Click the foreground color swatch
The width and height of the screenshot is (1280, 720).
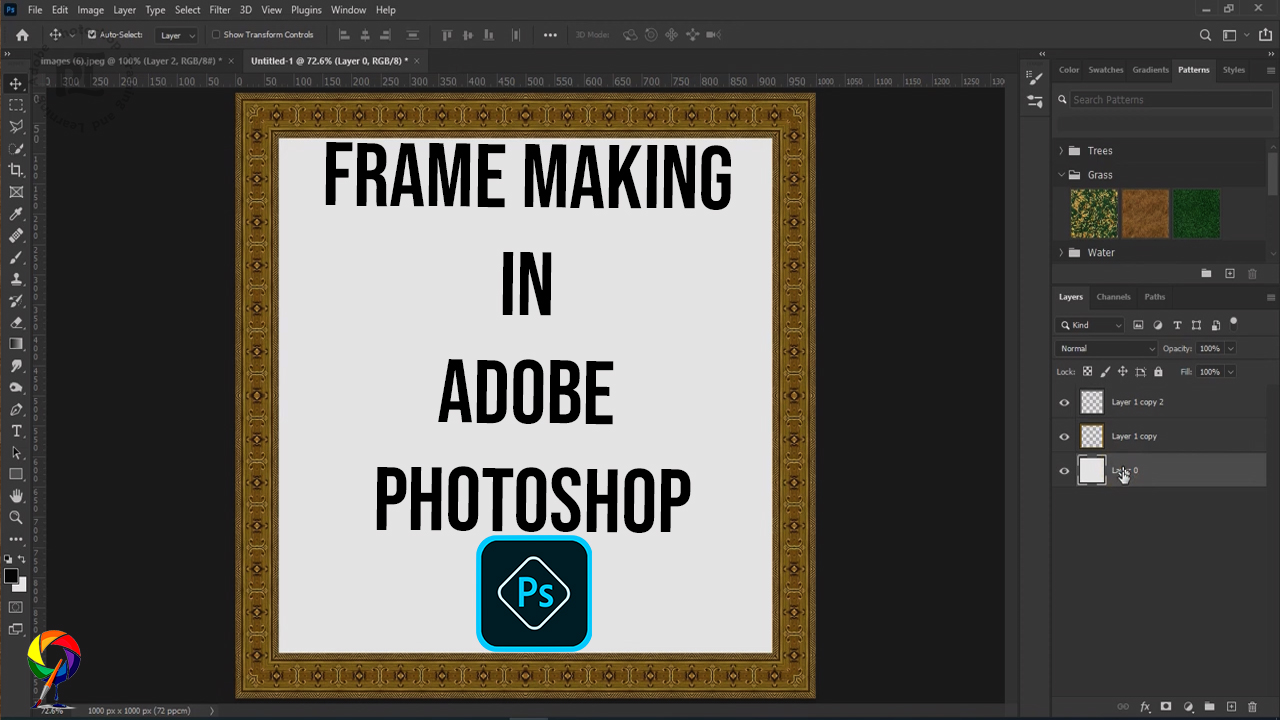click(x=11, y=576)
